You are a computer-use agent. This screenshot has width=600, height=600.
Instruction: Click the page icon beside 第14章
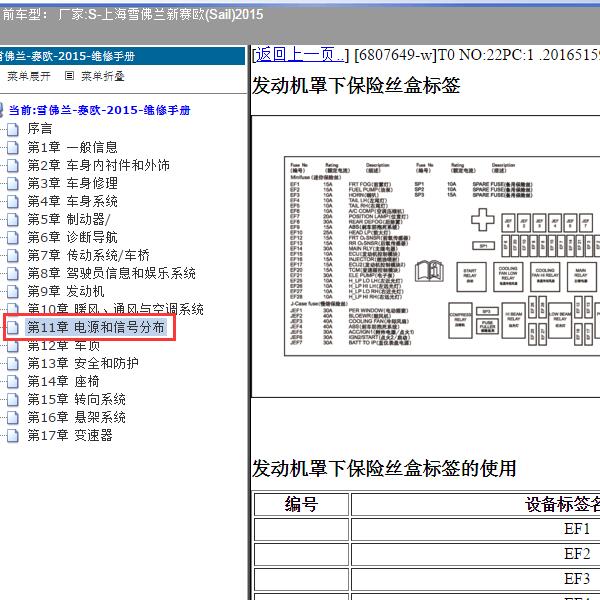(13, 382)
